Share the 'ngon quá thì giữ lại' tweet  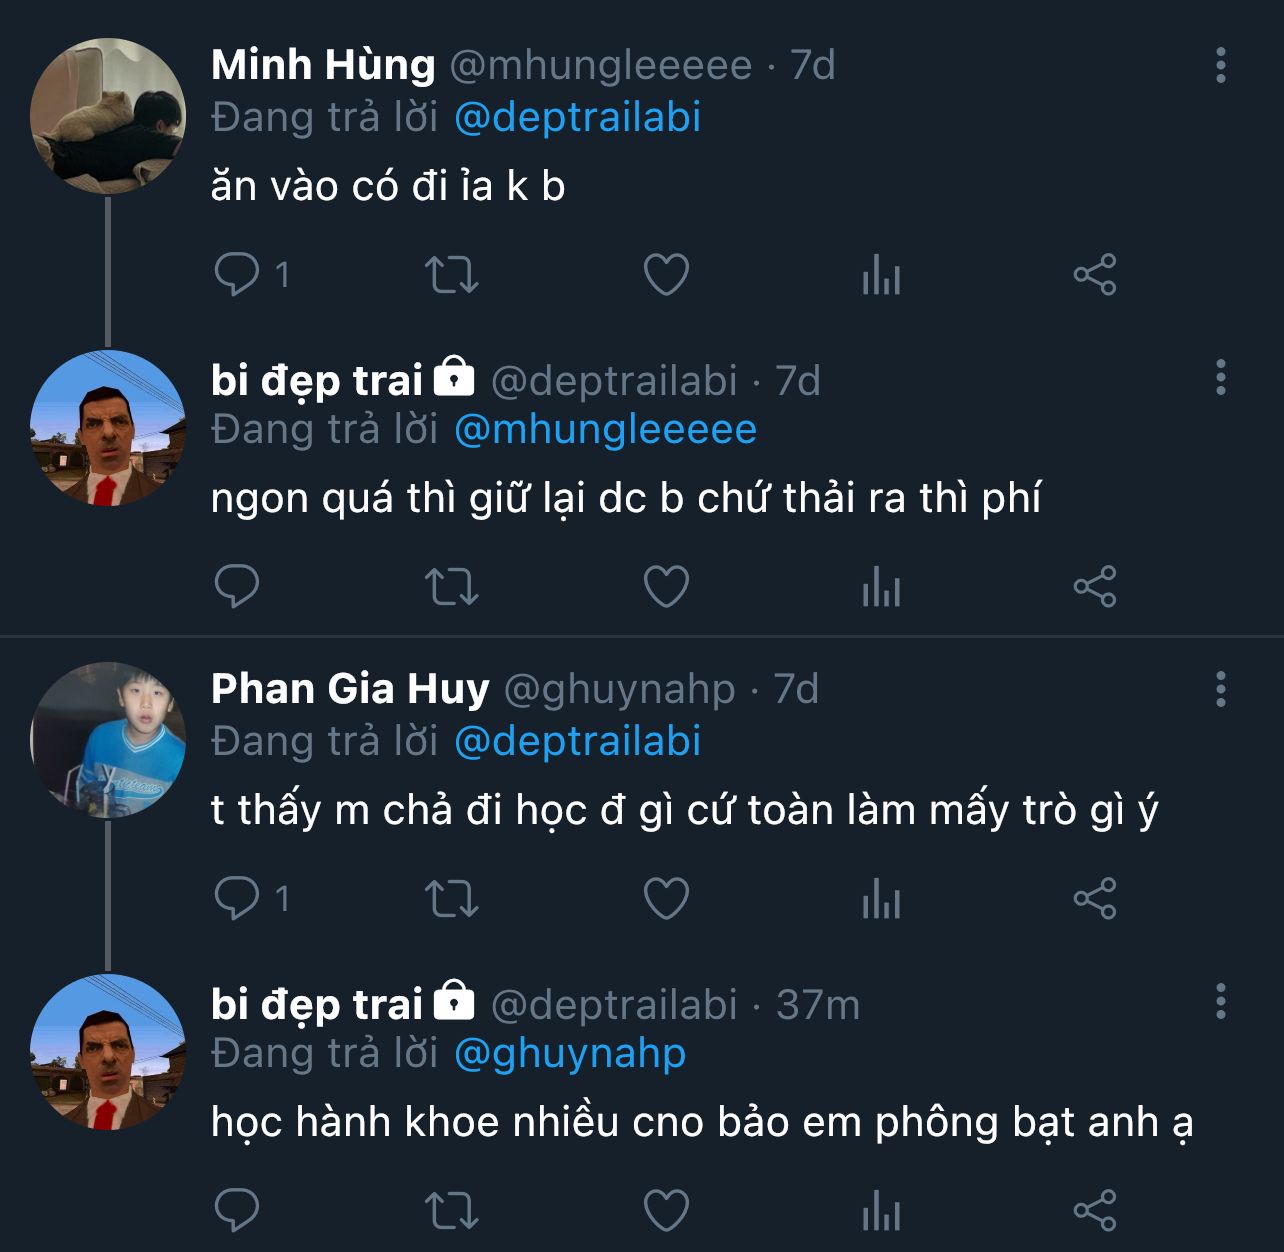1095,586
